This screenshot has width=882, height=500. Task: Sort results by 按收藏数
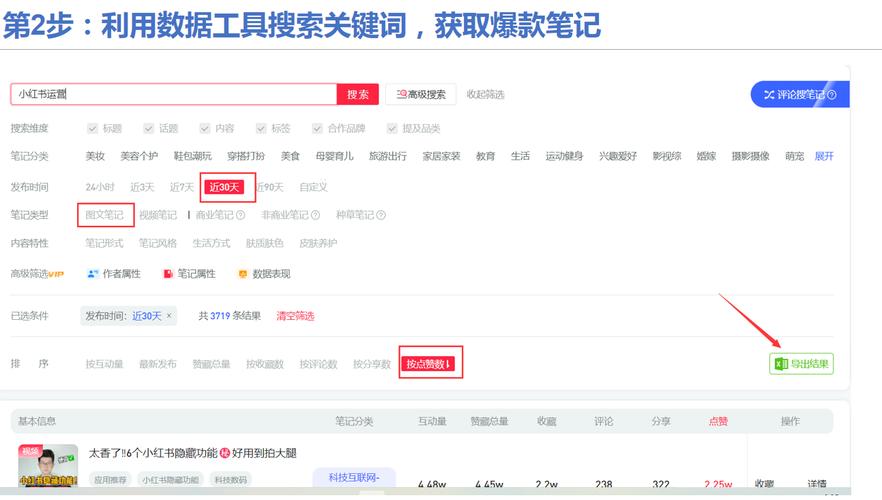265,364
